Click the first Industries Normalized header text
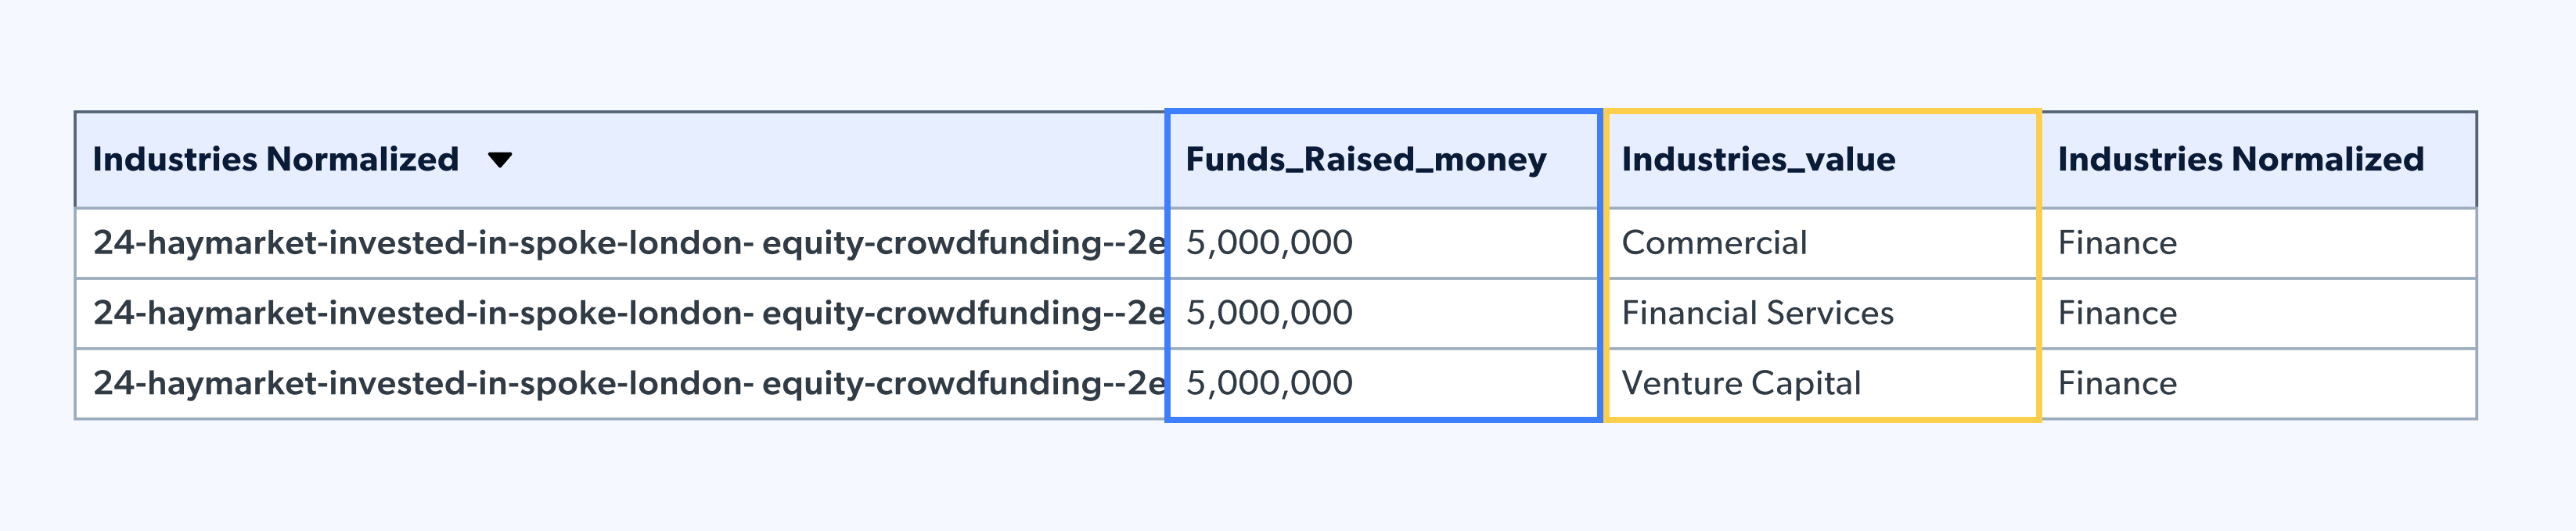The height and width of the screenshot is (531, 2576). (275, 160)
